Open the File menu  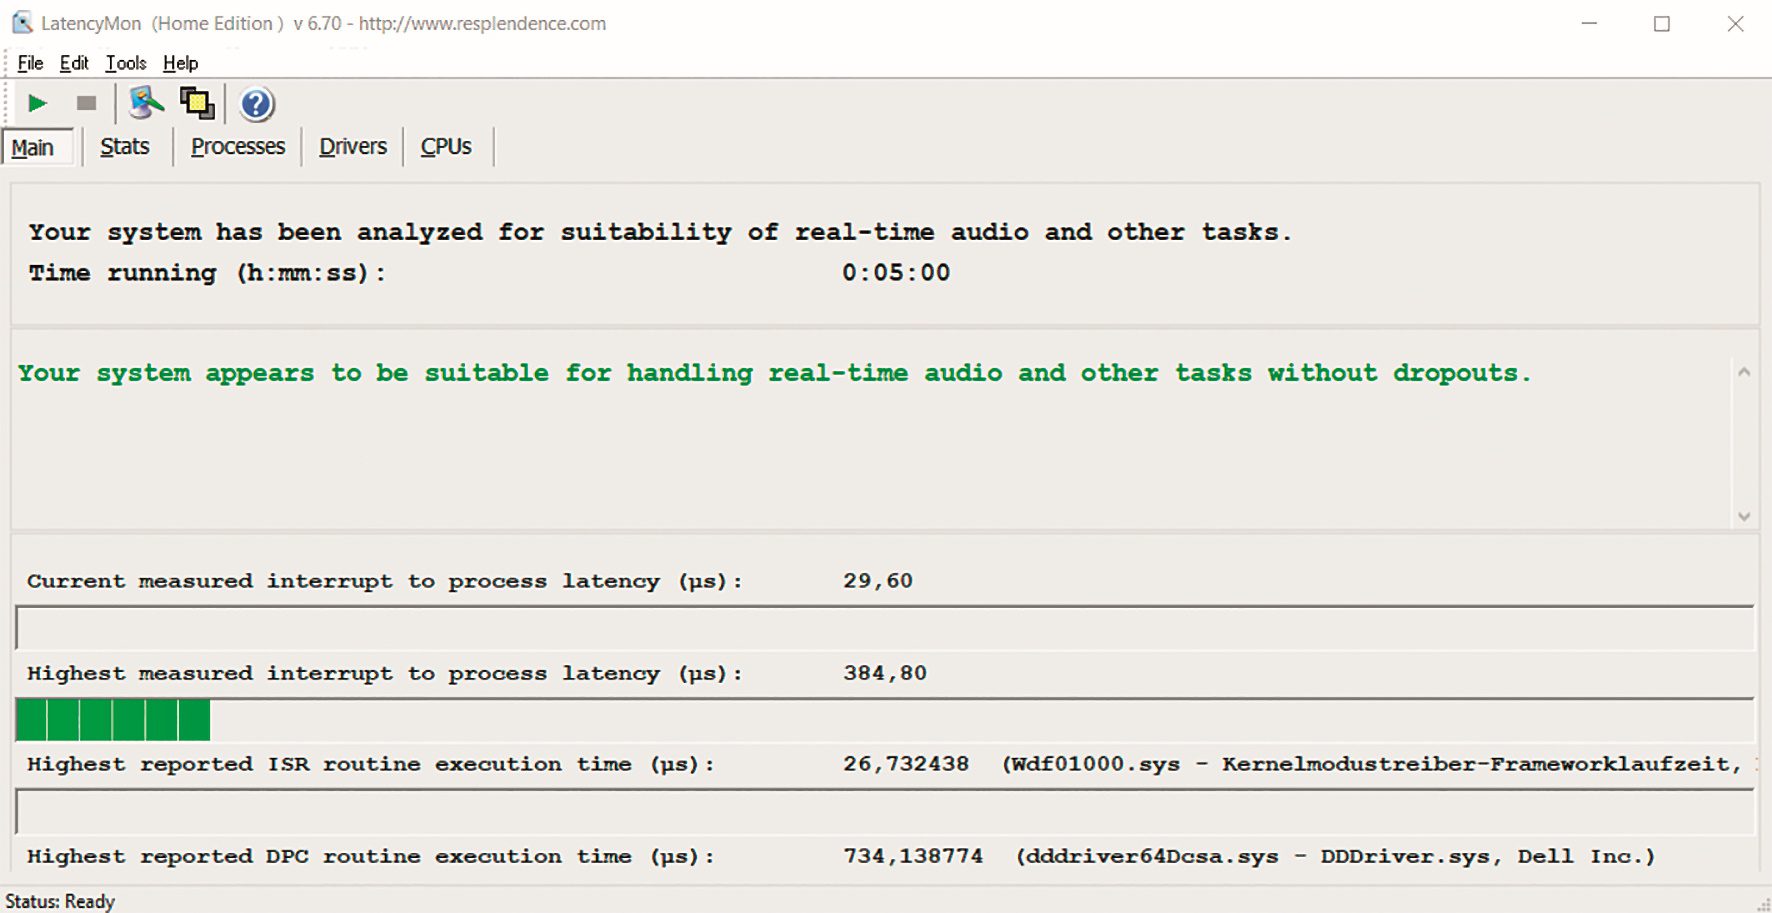click(30, 63)
